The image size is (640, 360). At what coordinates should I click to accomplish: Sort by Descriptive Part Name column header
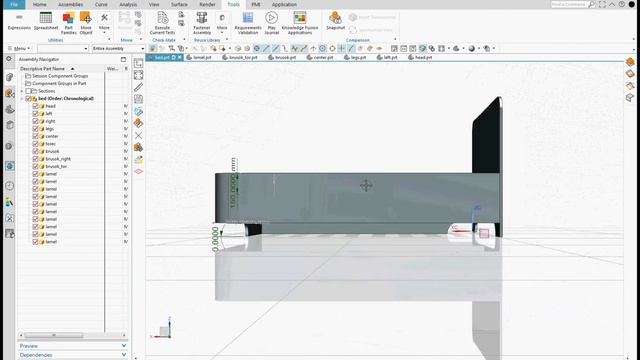(42, 69)
